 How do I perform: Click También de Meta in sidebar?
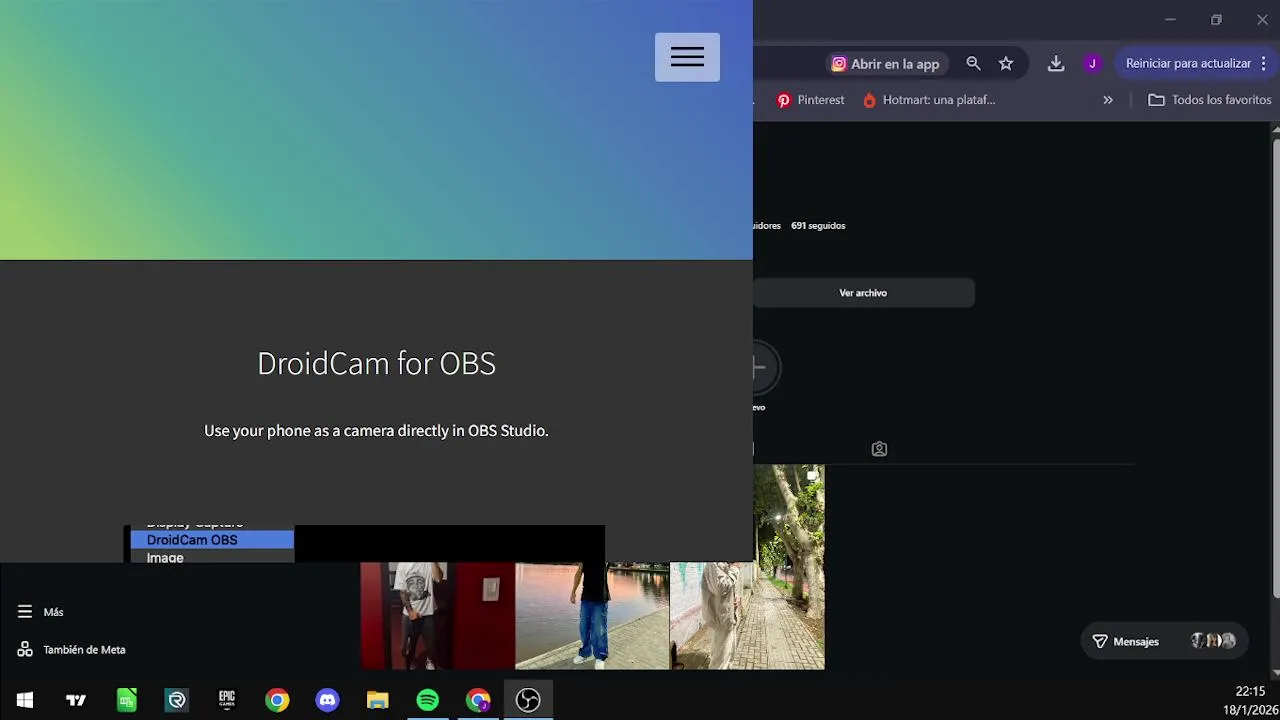[x=84, y=650]
